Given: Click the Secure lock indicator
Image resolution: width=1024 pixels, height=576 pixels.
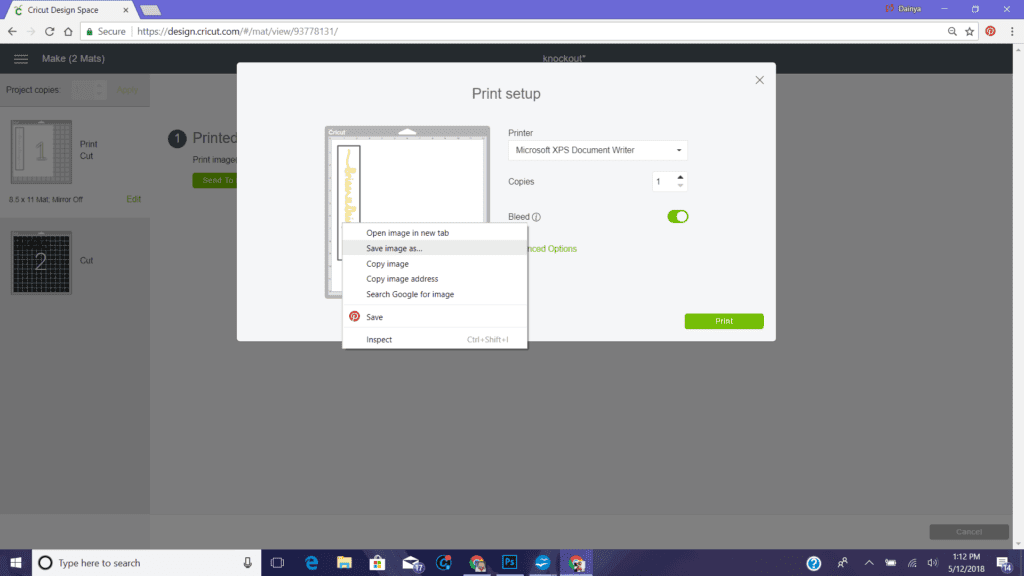Looking at the screenshot, I should click(106, 31).
